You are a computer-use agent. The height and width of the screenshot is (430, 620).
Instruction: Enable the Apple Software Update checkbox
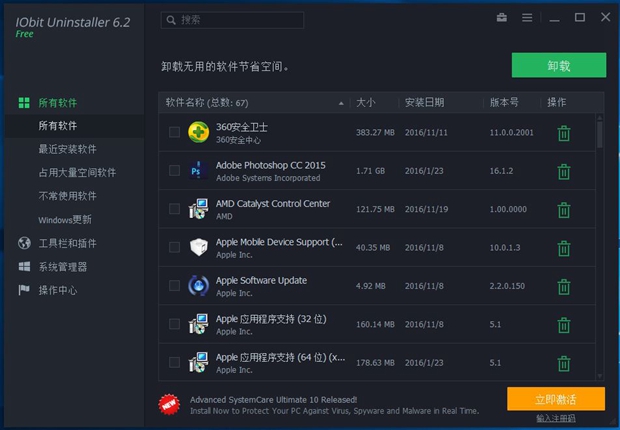[x=174, y=286]
